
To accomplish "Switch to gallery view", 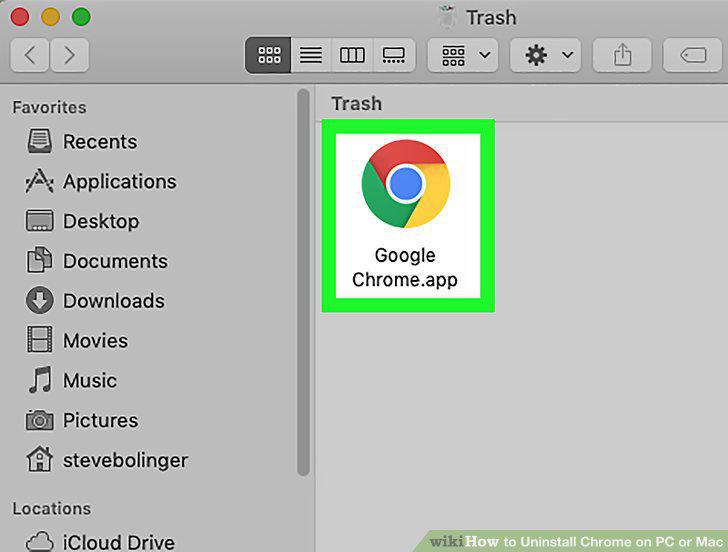I will [394, 55].
